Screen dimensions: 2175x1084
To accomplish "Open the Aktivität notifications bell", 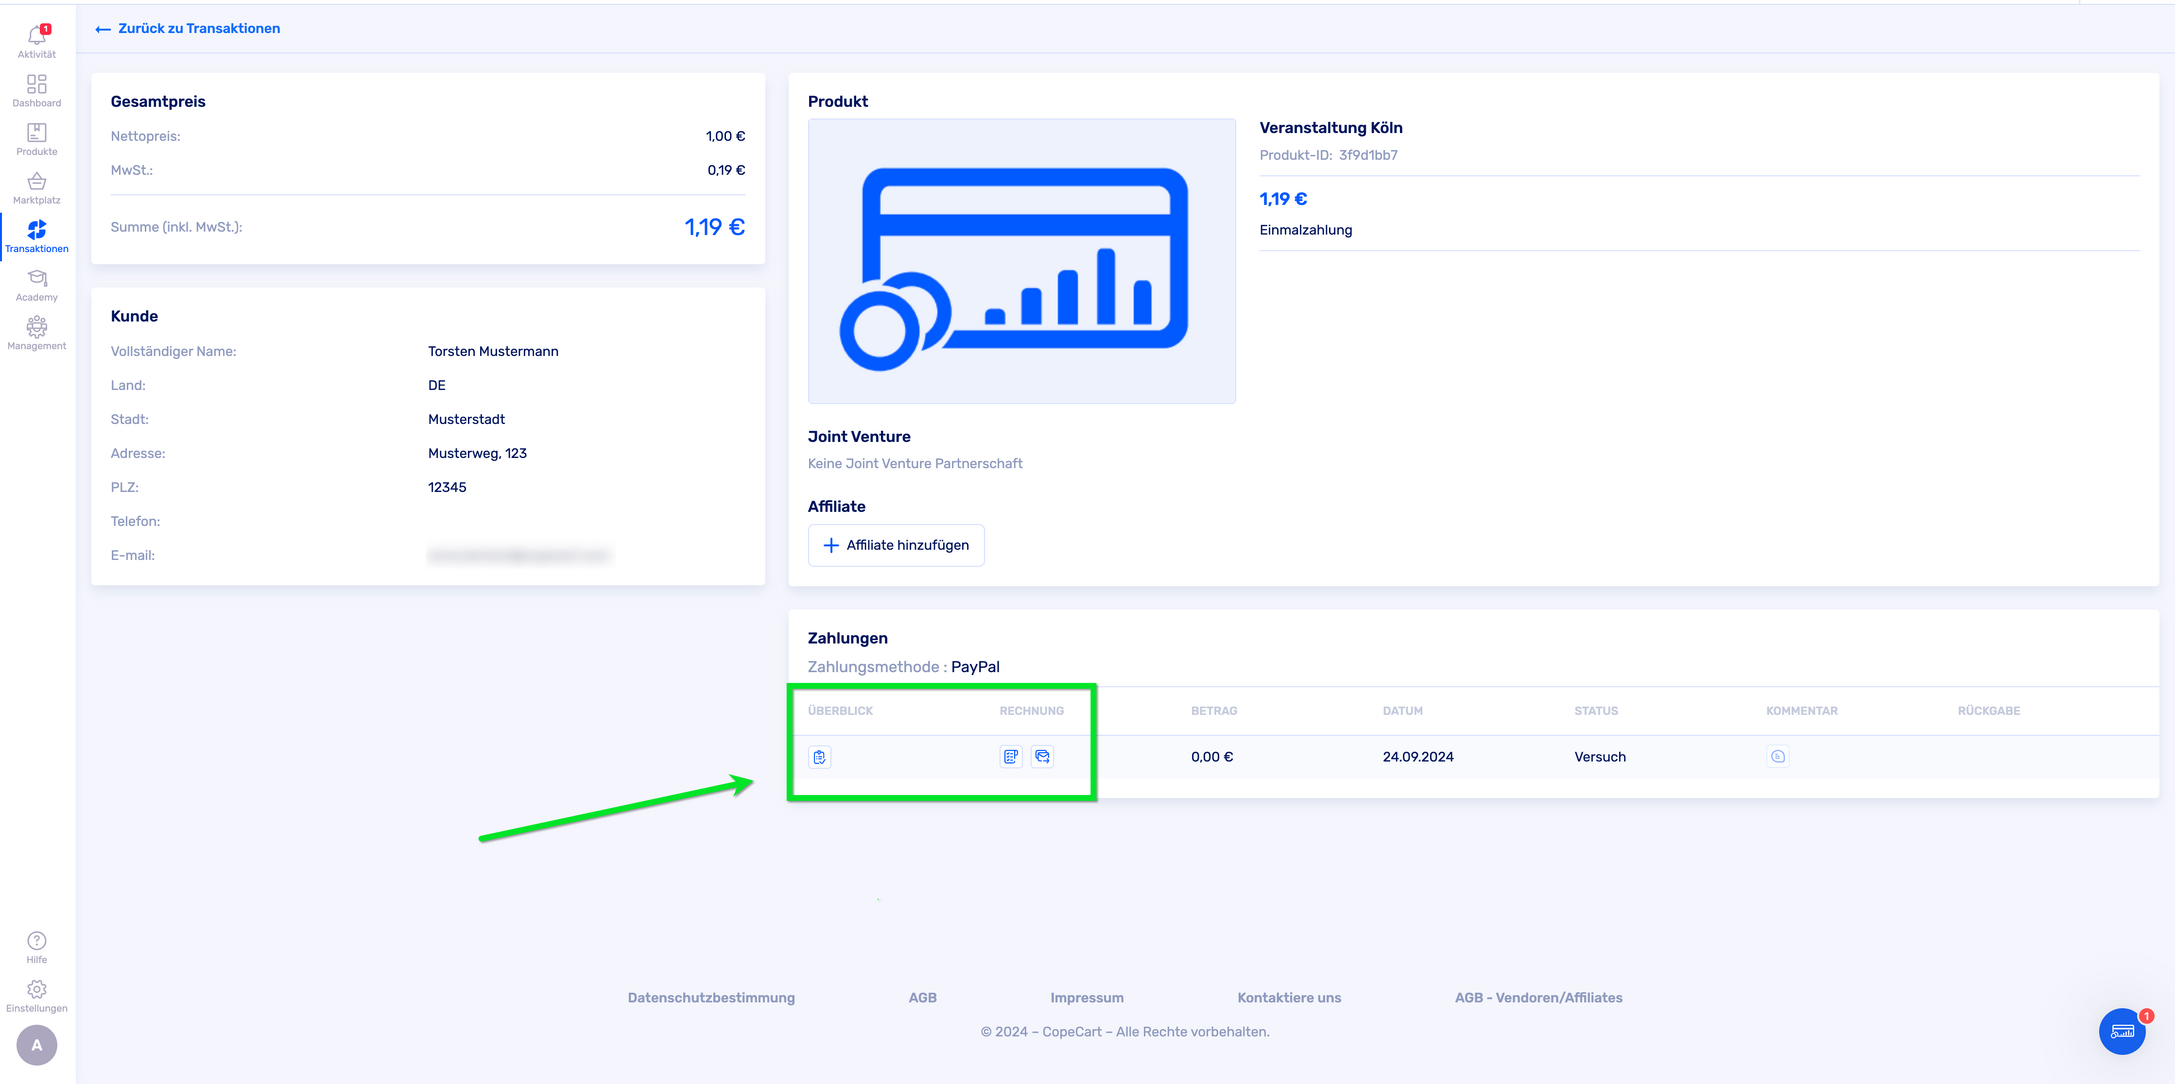I will pos(37,38).
